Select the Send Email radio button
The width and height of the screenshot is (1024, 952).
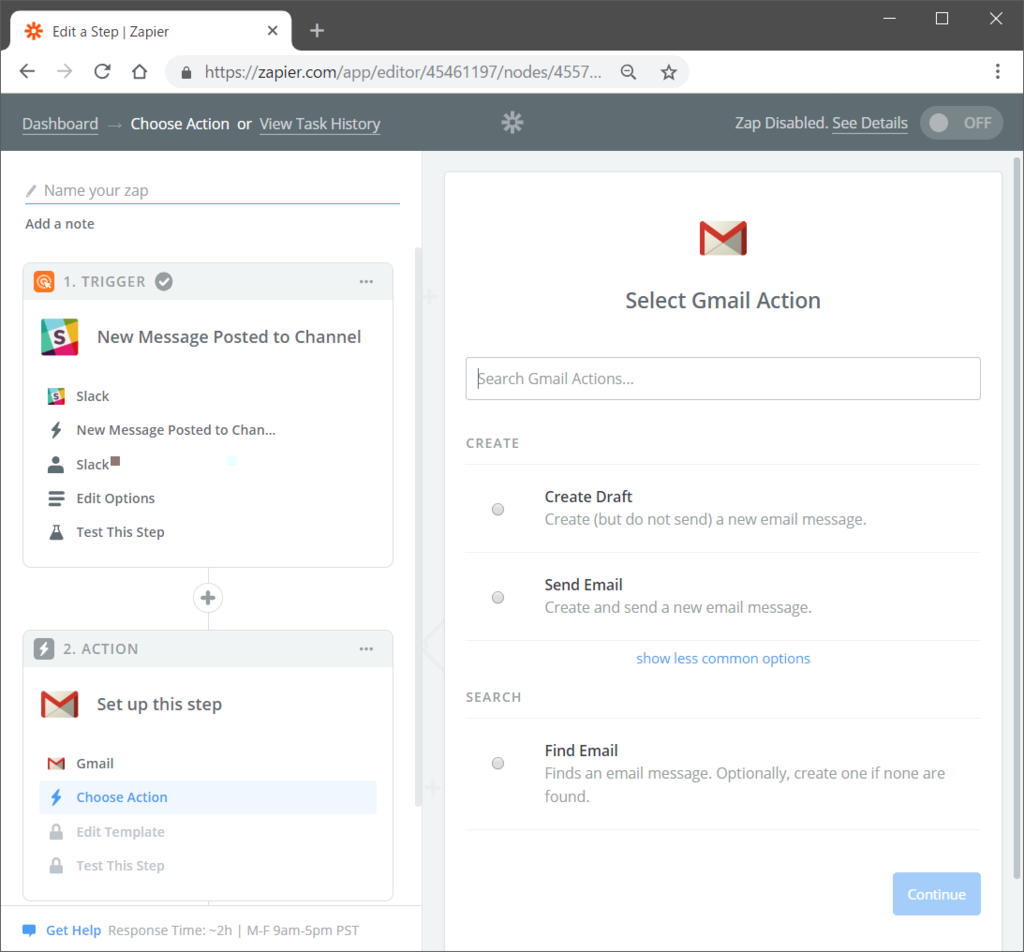coord(498,597)
